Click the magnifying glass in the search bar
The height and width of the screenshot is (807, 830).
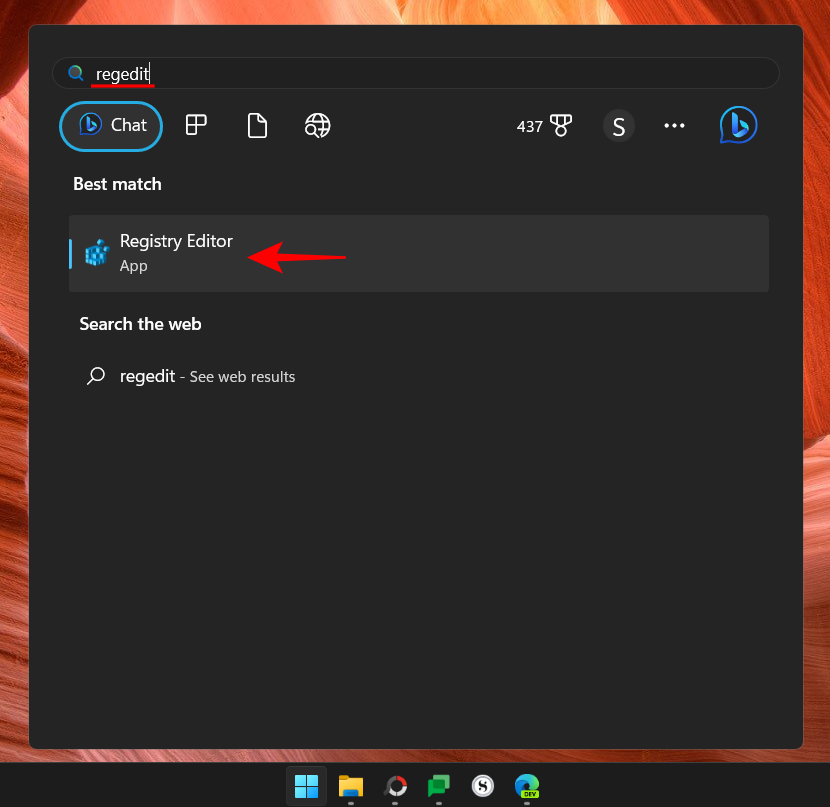(x=76, y=73)
